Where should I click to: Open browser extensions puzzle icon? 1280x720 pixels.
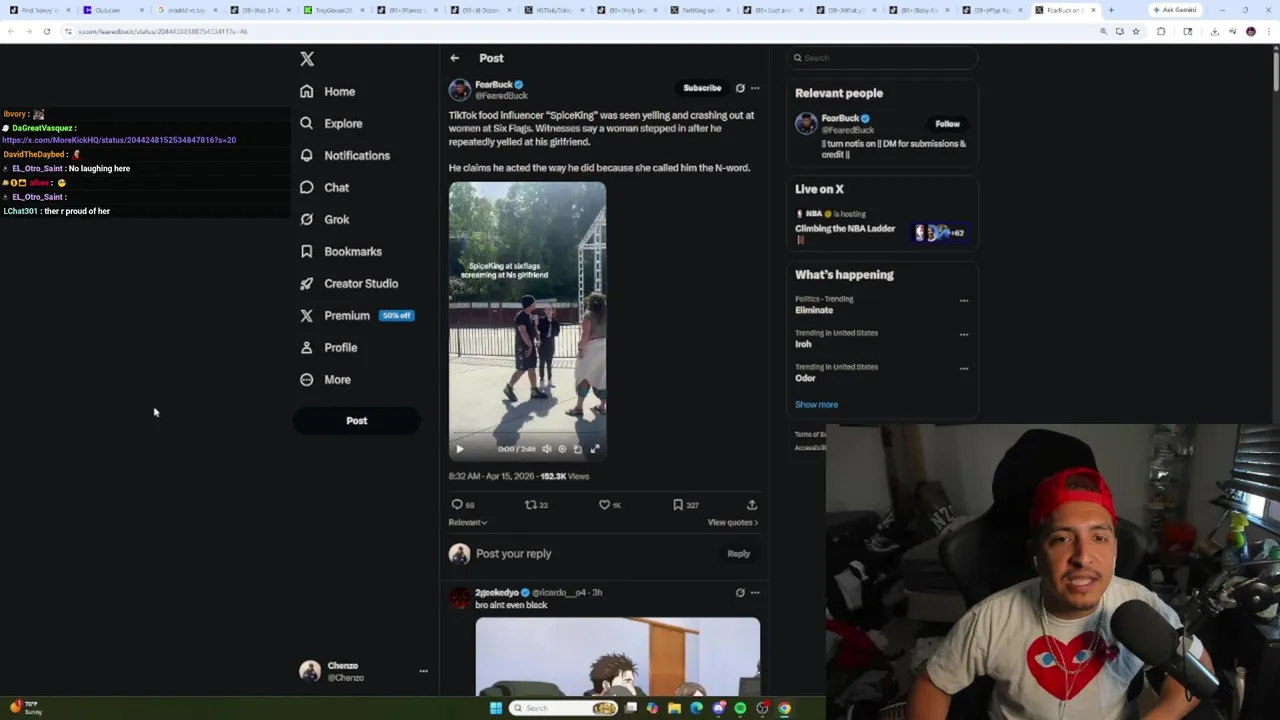pos(1161,31)
